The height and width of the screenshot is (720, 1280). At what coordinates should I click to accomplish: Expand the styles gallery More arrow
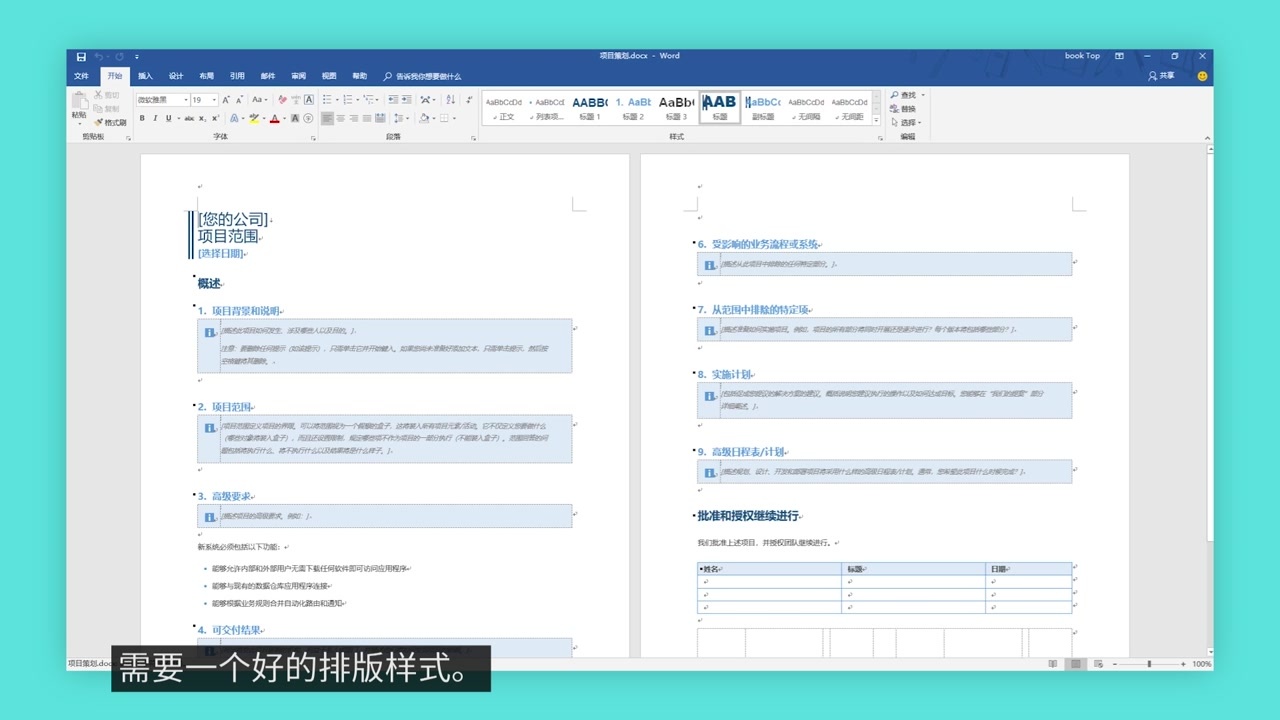tap(877, 121)
